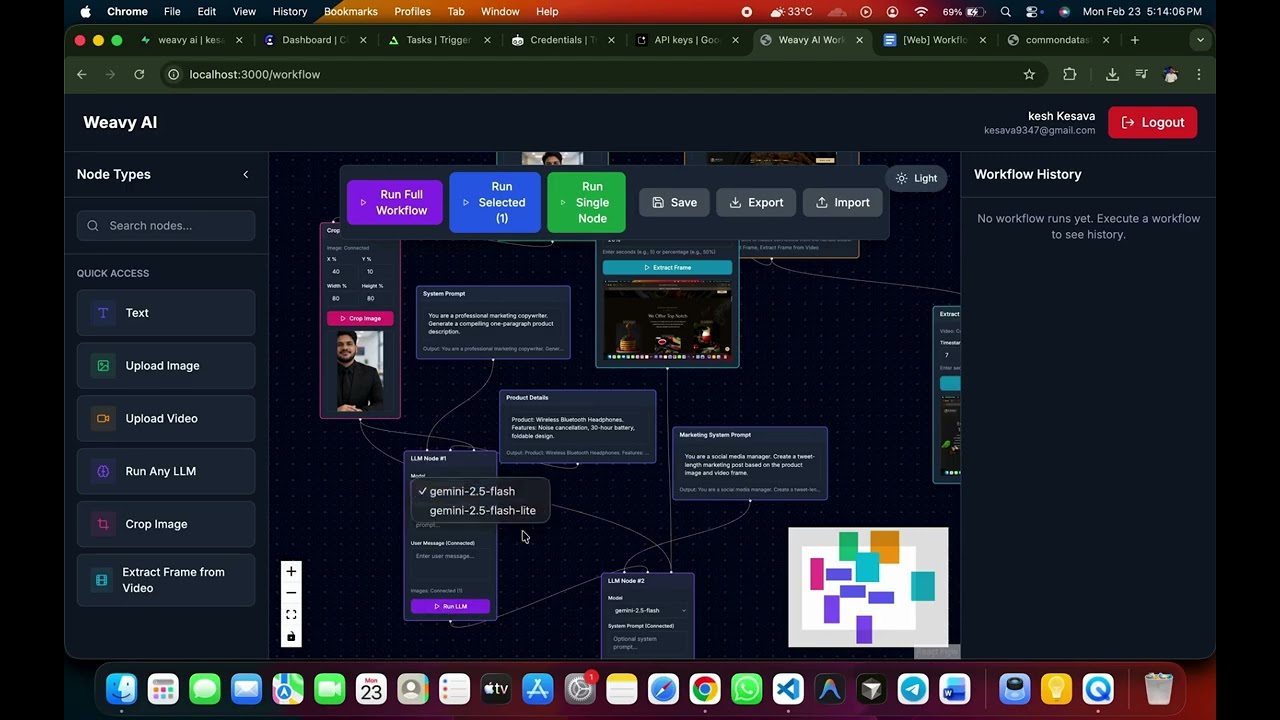Focus the Search nodes field
The image size is (1280, 720).
[x=166, y=225]
